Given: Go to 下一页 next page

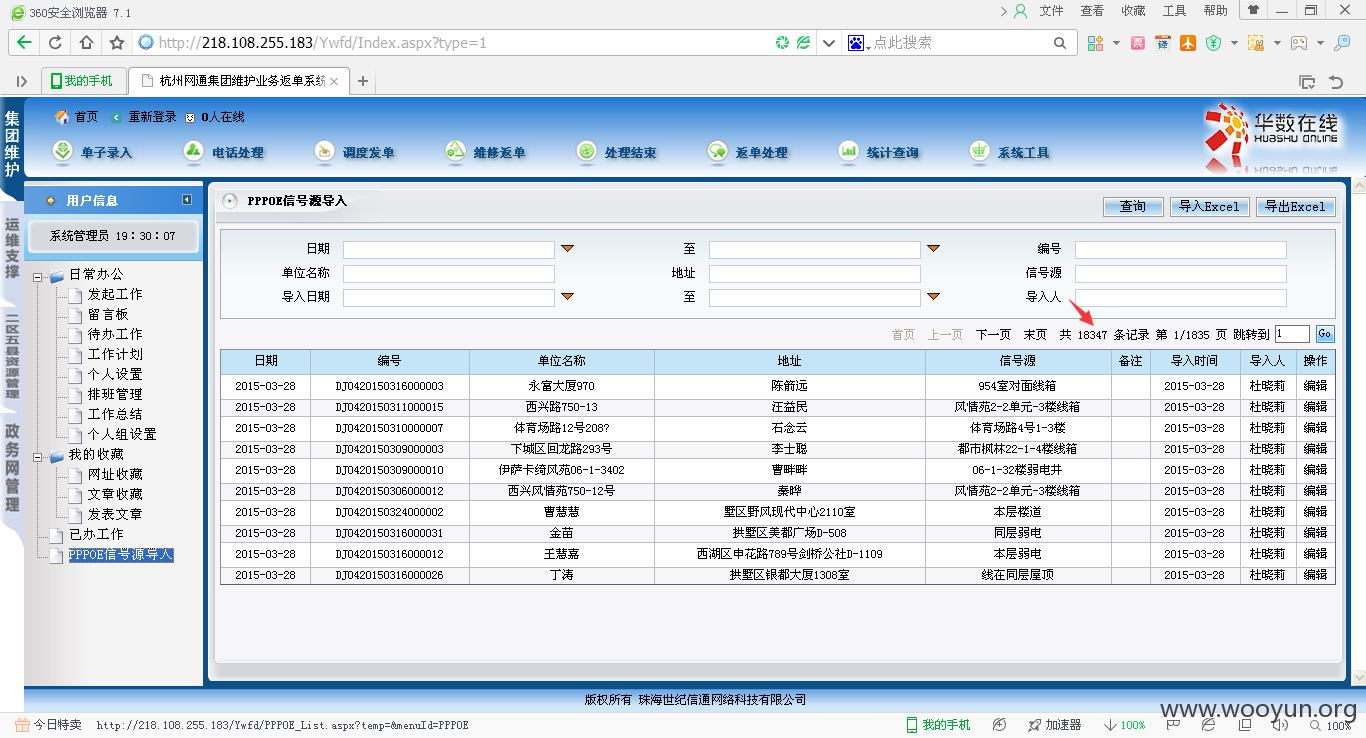Looking at the screenshot, I should point(993,335).
